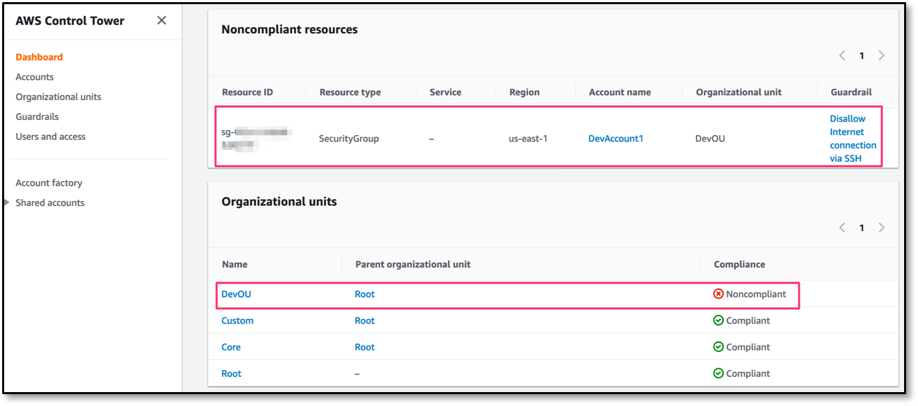918x406 pixels.
Task: Open Guardrails in the sidebar
Action: pyautogui.click(x=37, y=117)
